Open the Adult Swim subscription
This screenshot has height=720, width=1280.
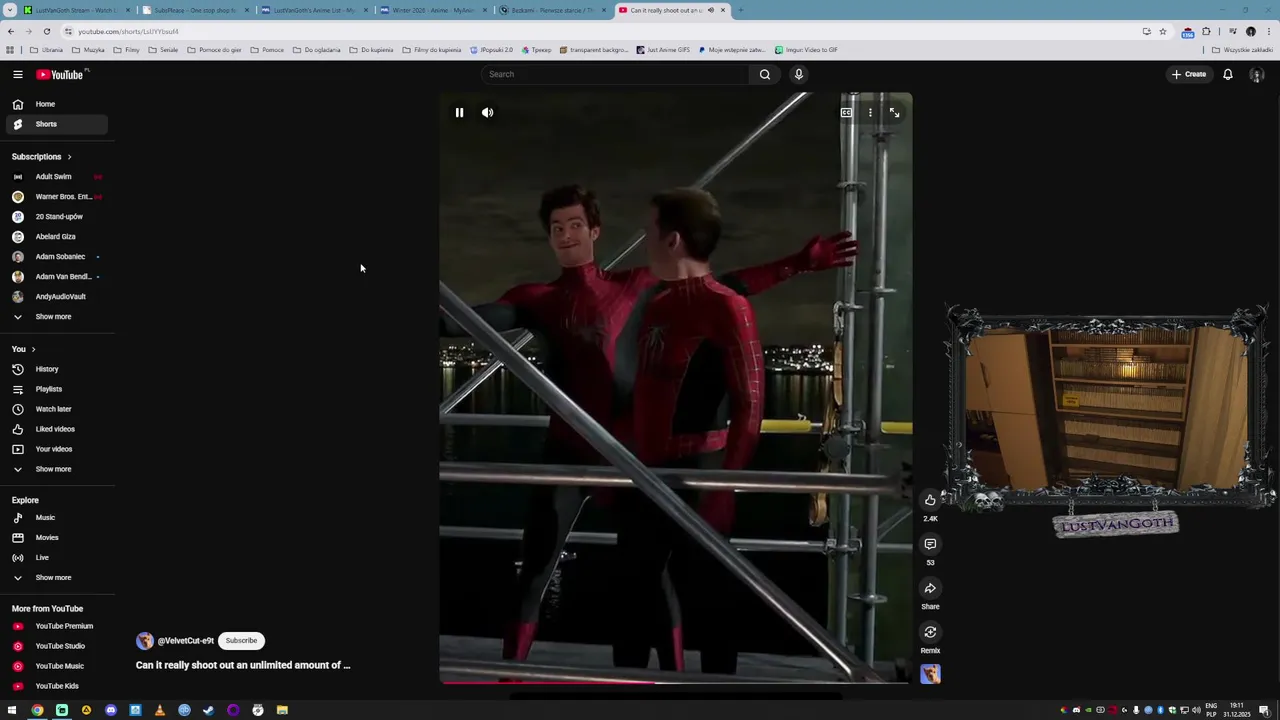pos(55,177)
